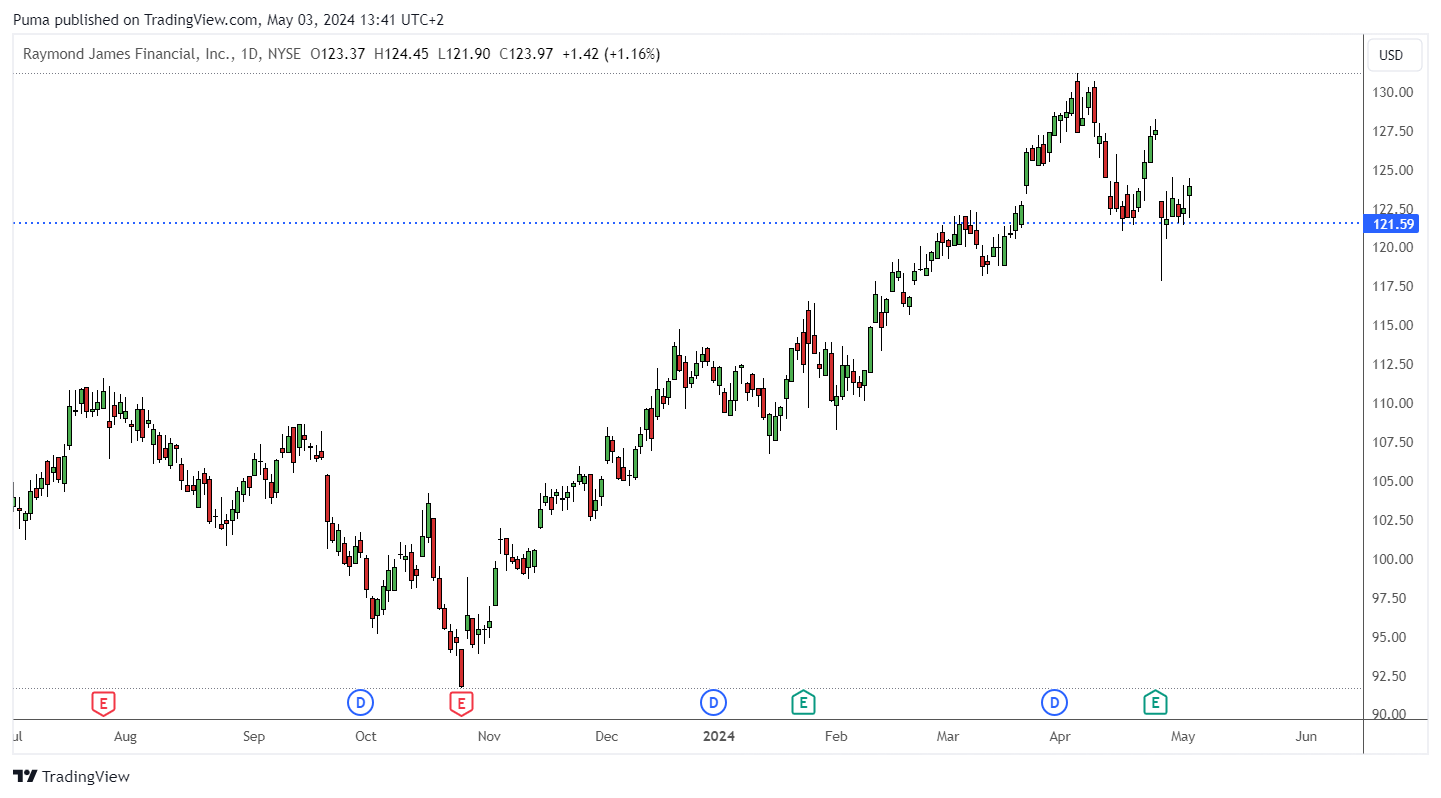Select the blue 121.59 price label
The width and height of the screenshot is (1441, 798).
click(1390, 223)
